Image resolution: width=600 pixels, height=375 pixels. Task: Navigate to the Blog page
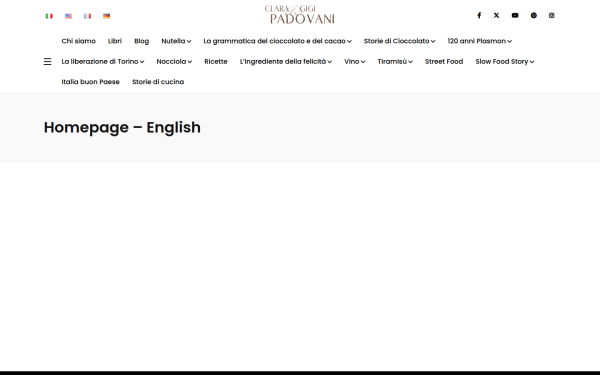tap(142, 41)
